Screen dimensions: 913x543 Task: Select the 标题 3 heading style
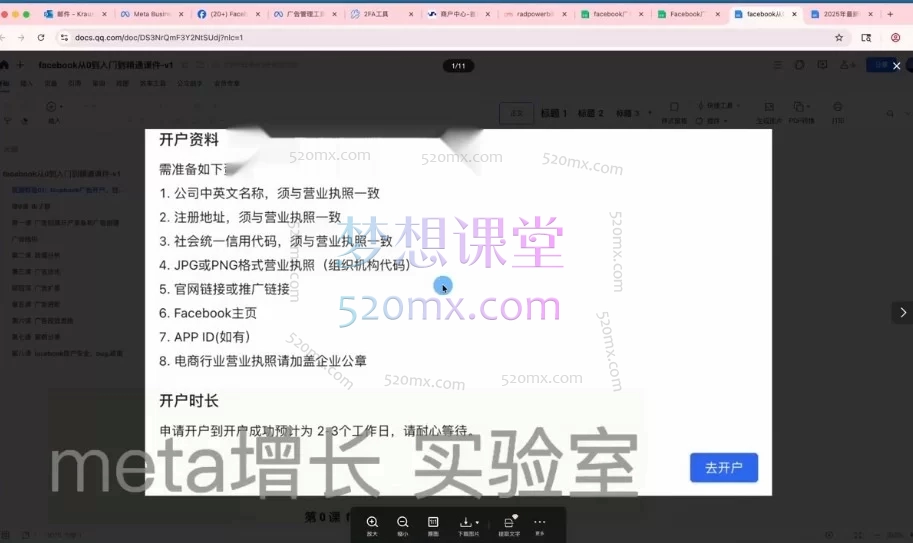pos(627,113)
